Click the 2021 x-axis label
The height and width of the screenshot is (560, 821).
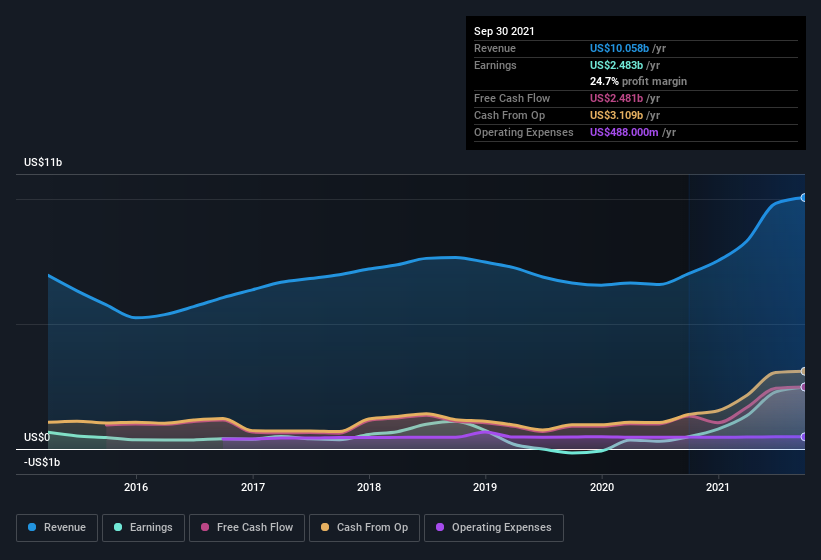[718, 487]
